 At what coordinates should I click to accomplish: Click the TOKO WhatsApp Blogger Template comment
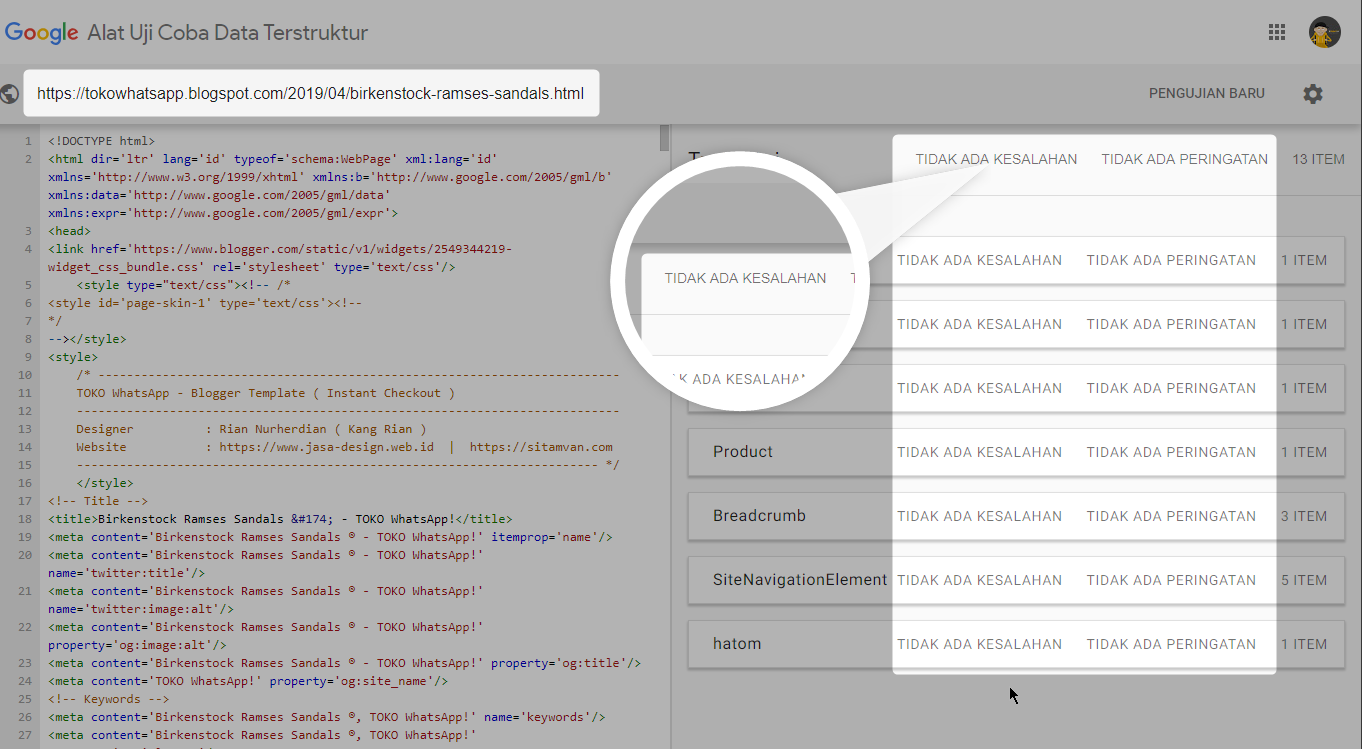[265, 393]
